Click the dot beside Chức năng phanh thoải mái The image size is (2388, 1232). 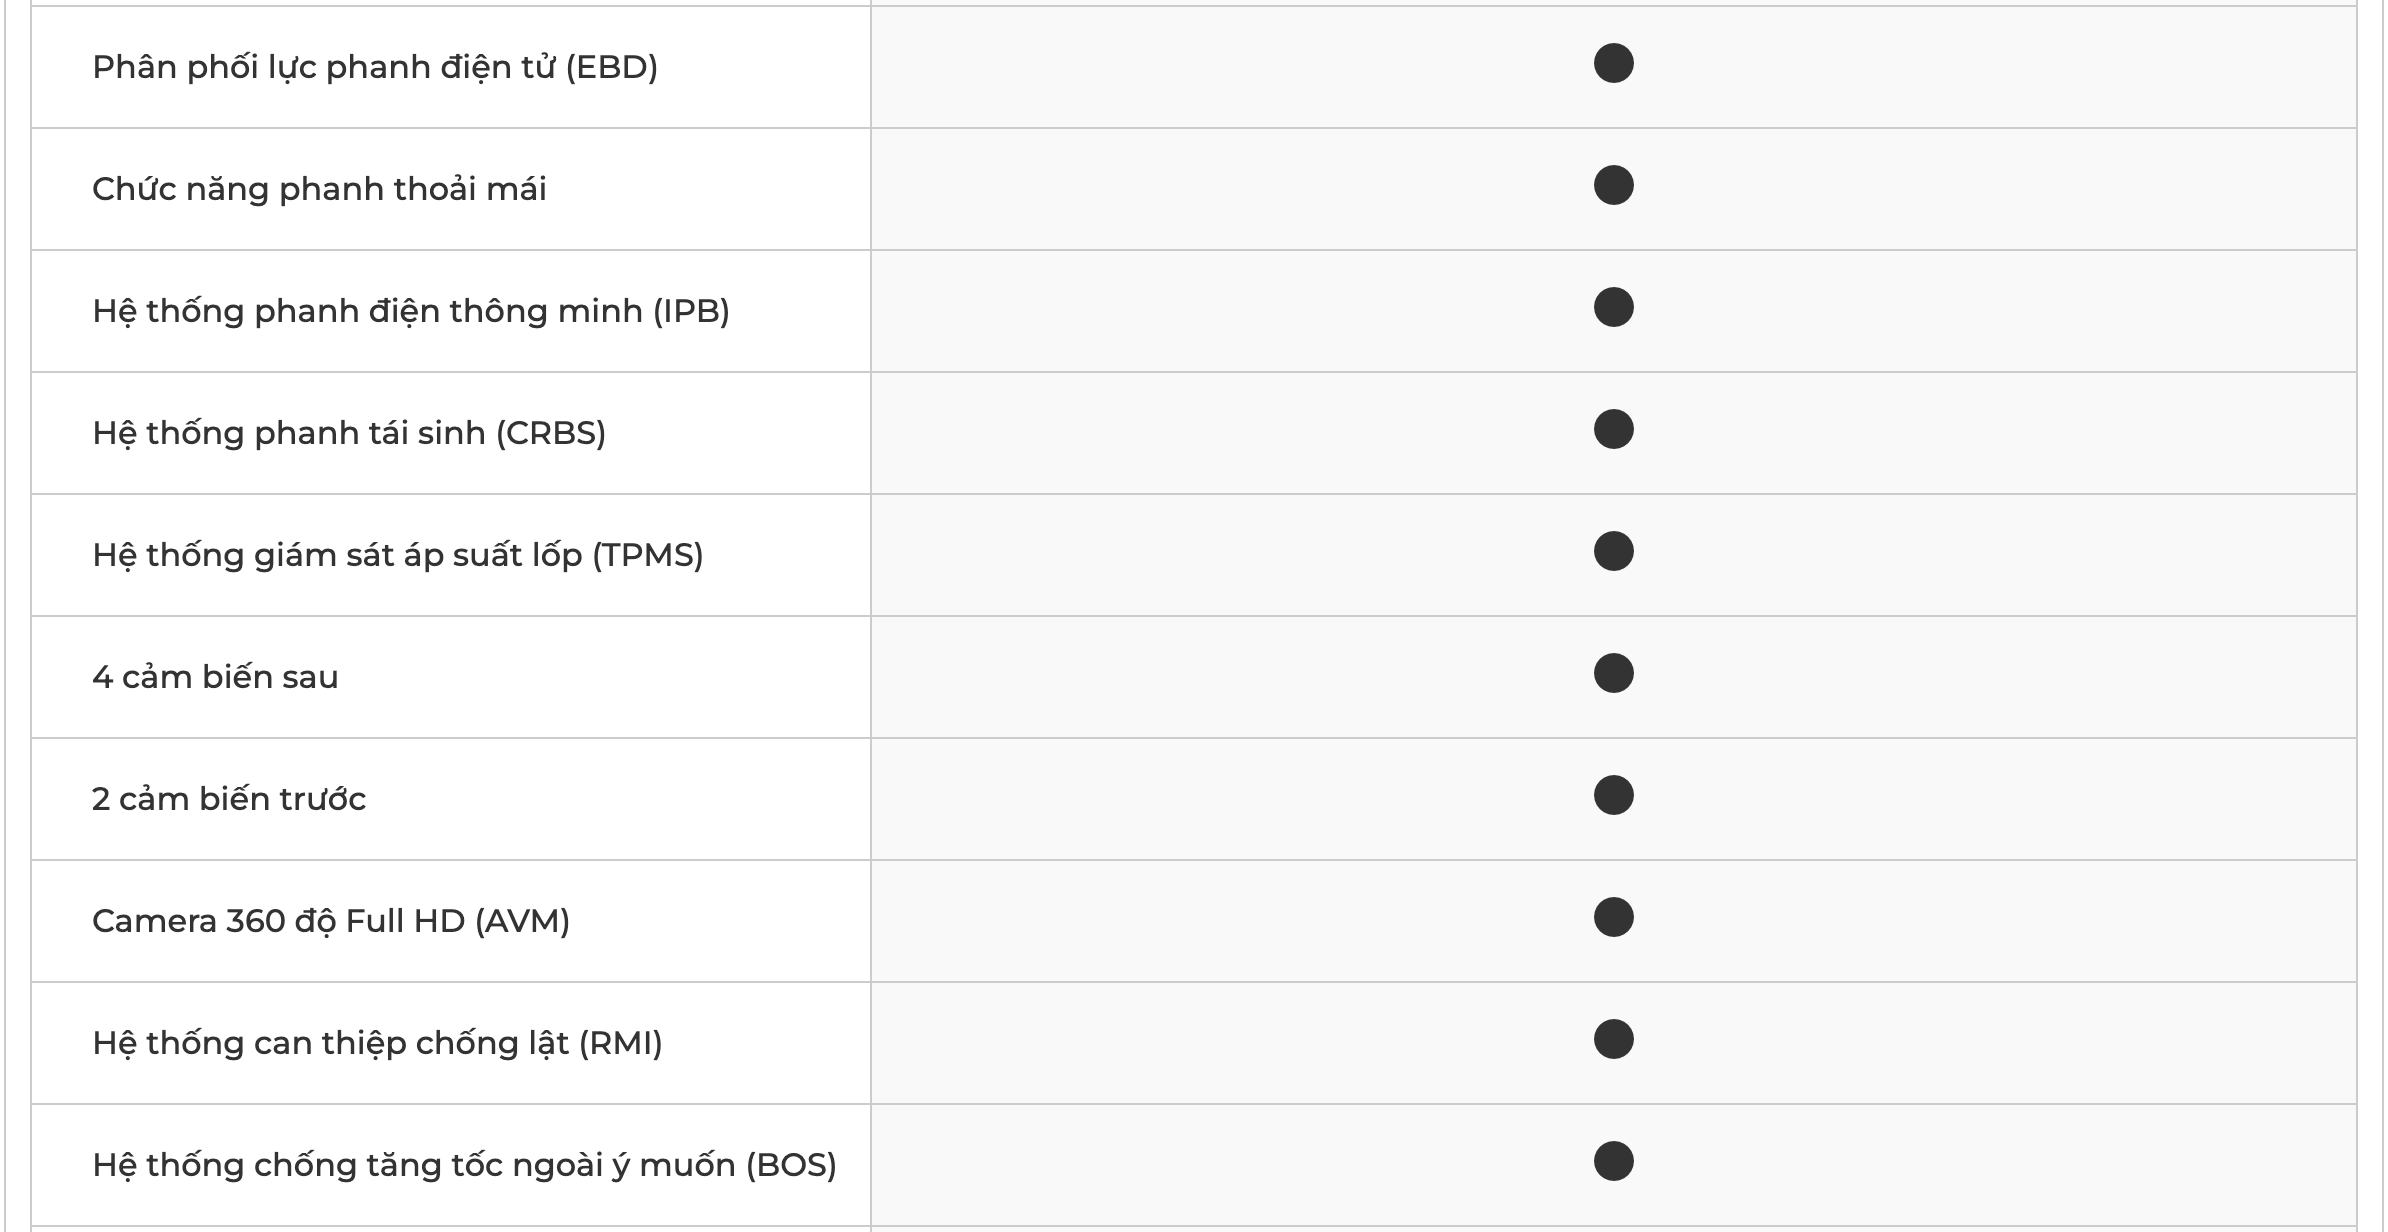(x=1613, y=185)
